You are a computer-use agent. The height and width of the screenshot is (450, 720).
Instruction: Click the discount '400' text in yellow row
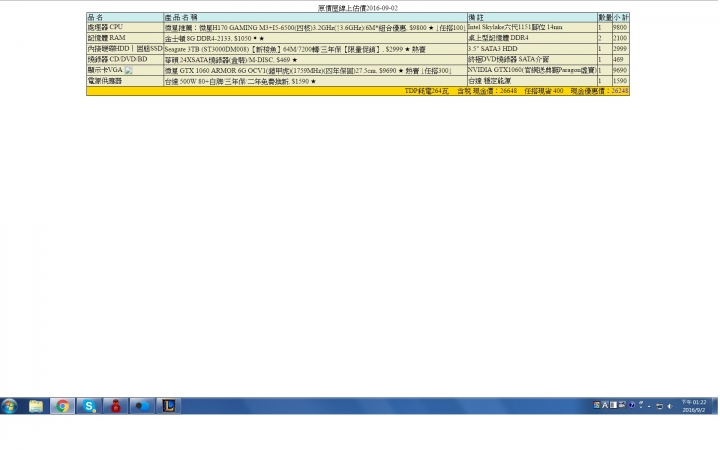click(x=558, y=91)
